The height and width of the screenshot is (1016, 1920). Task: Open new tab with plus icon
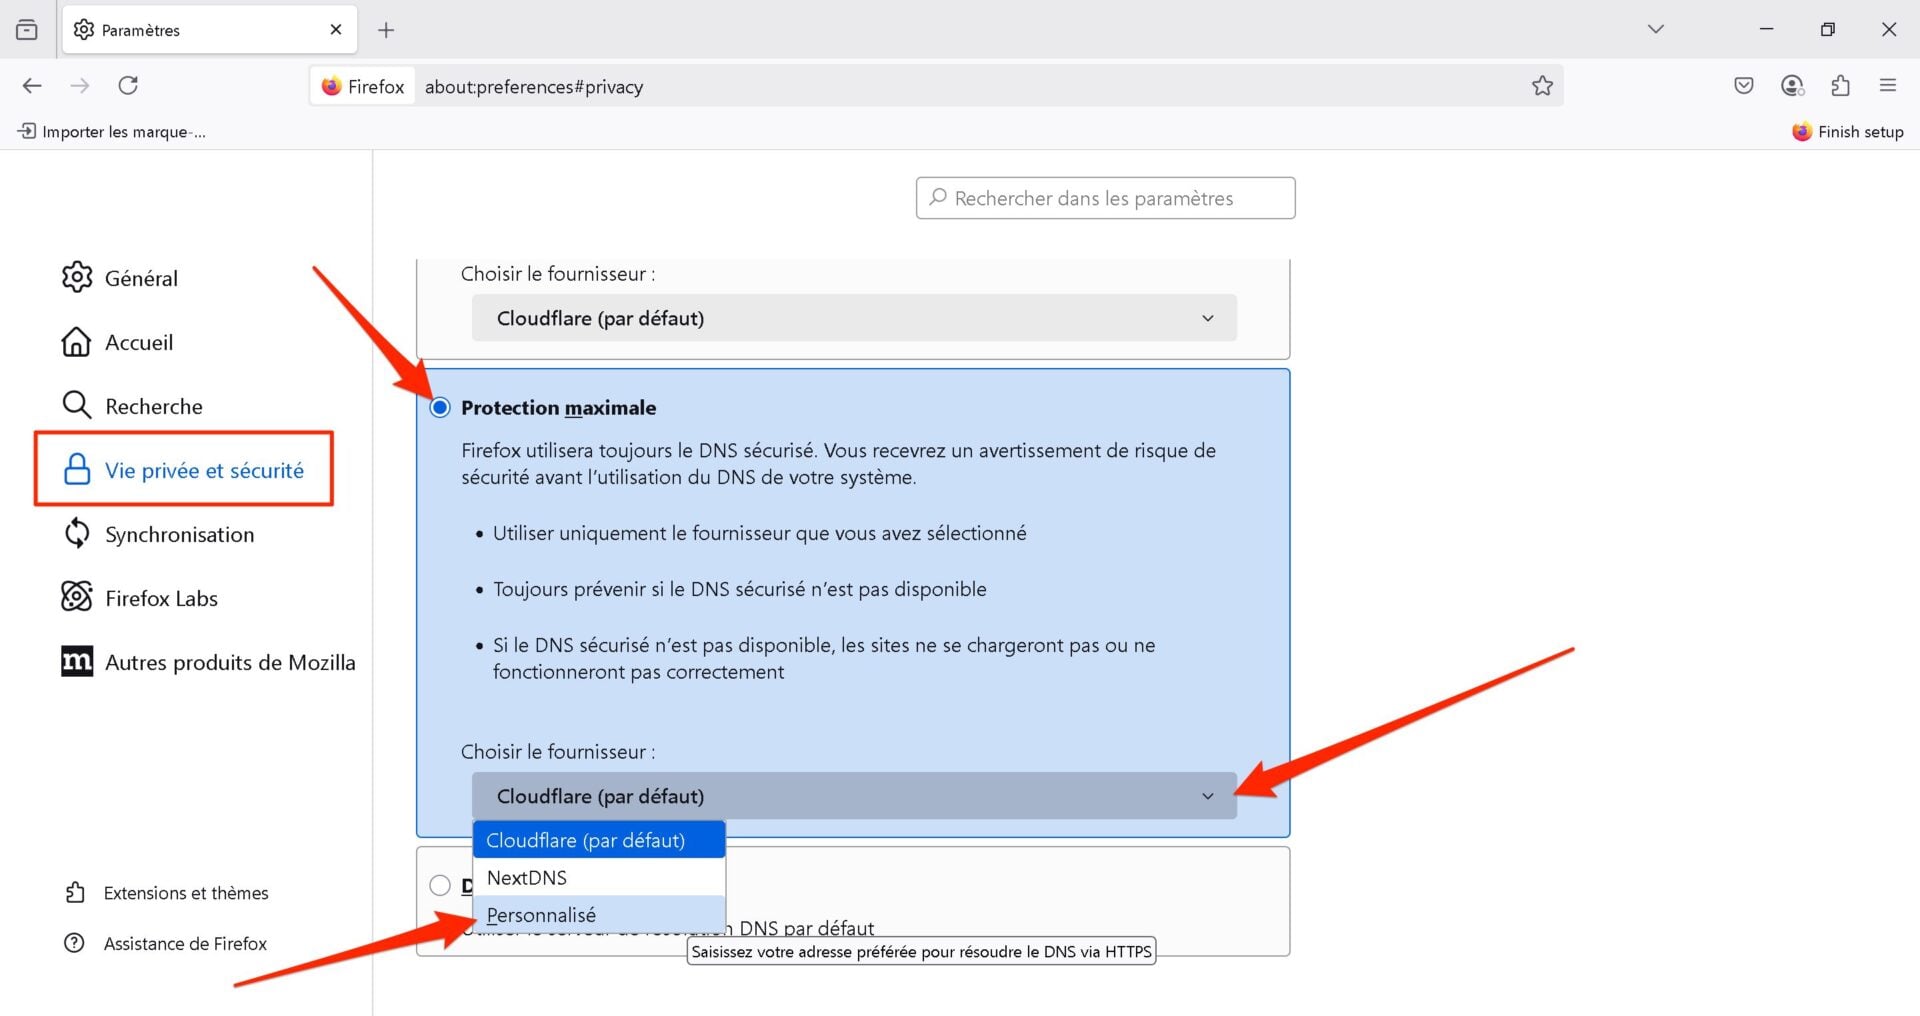point(386,30)
